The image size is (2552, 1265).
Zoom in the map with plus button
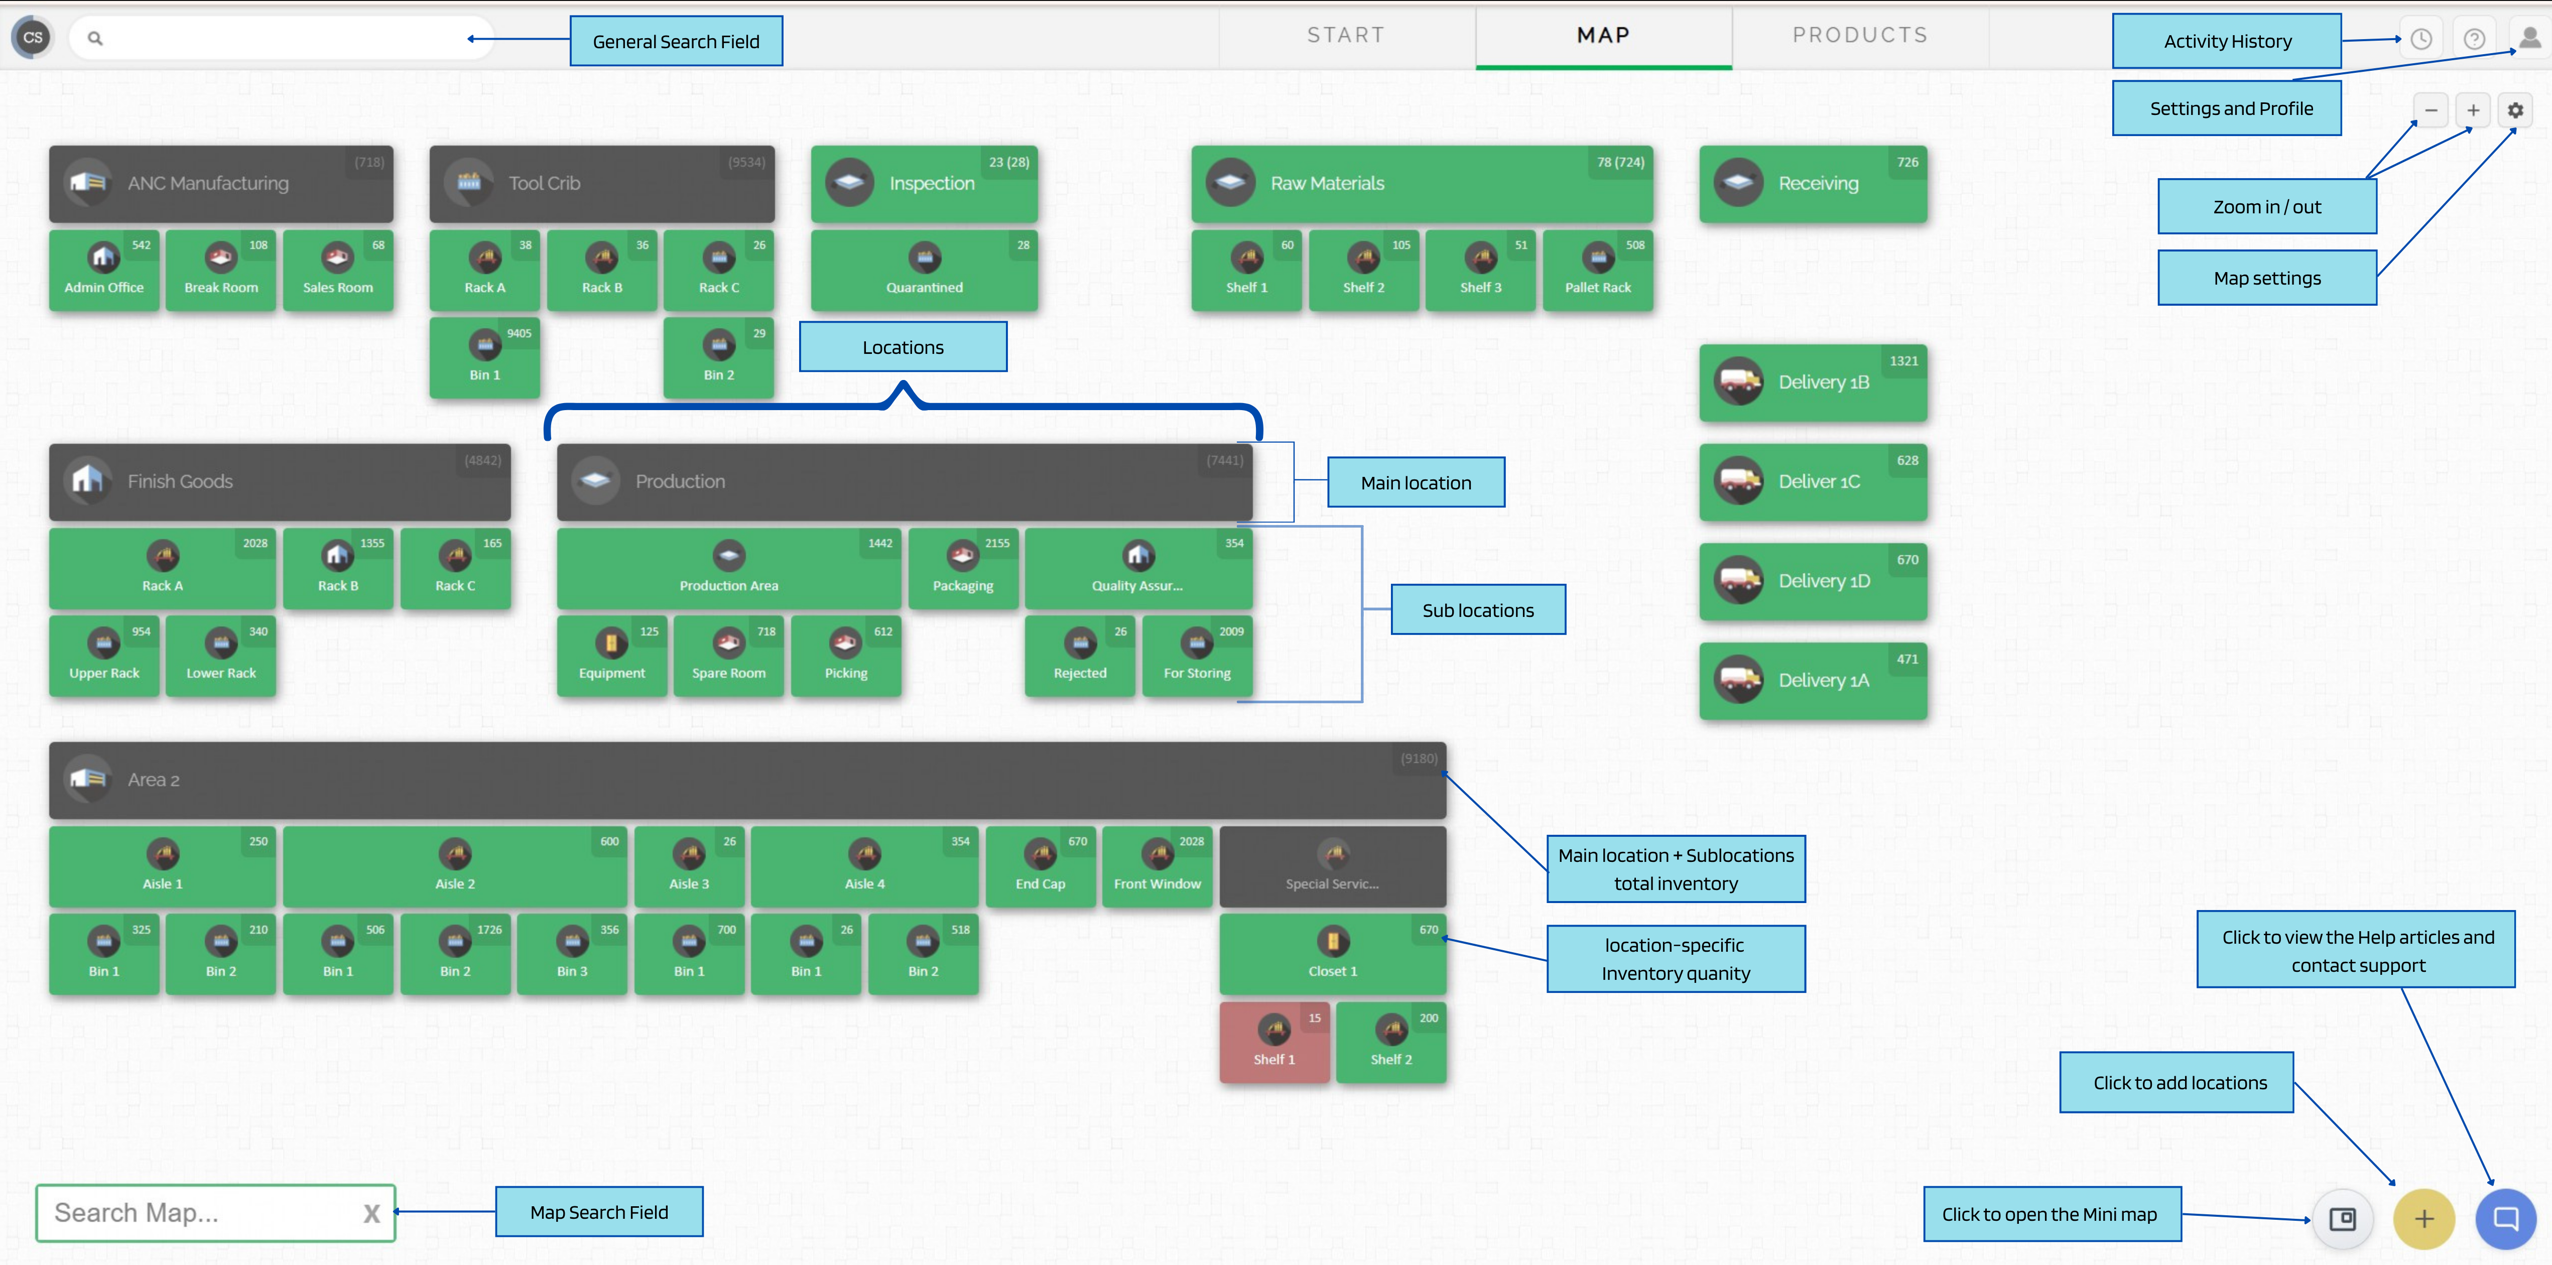(2473, 110)
